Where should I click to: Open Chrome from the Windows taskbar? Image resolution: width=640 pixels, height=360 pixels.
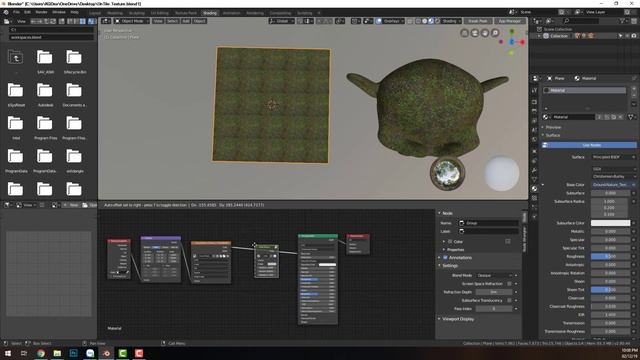(x=40, y=353)
